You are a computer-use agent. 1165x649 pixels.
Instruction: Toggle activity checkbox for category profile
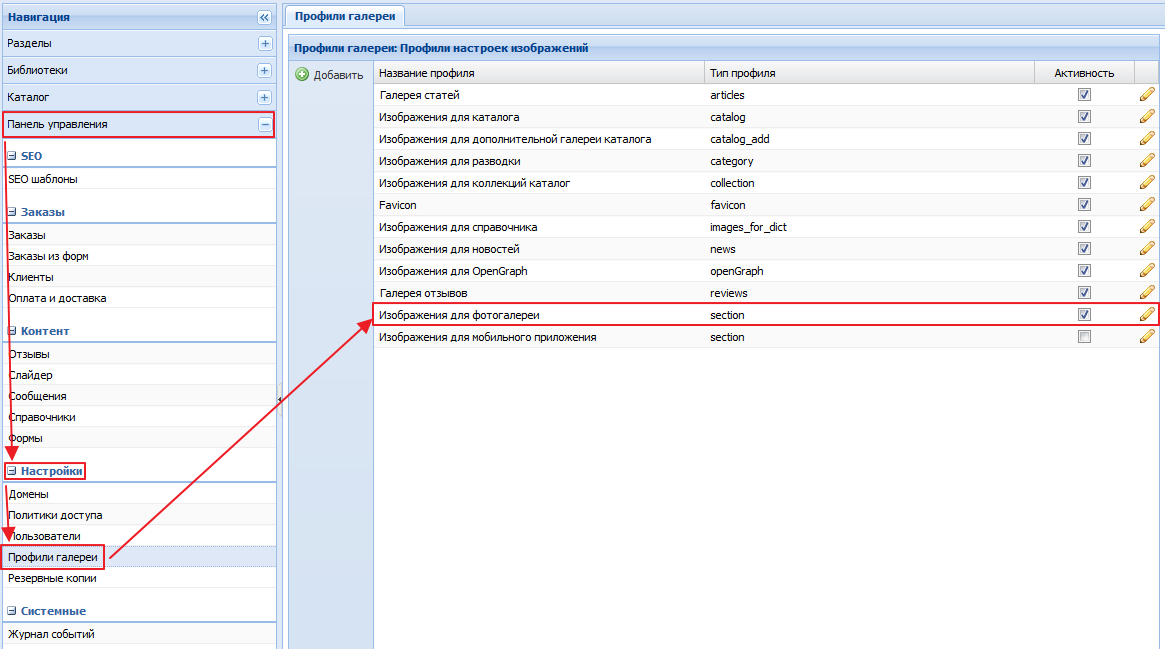click(1084, 161)
